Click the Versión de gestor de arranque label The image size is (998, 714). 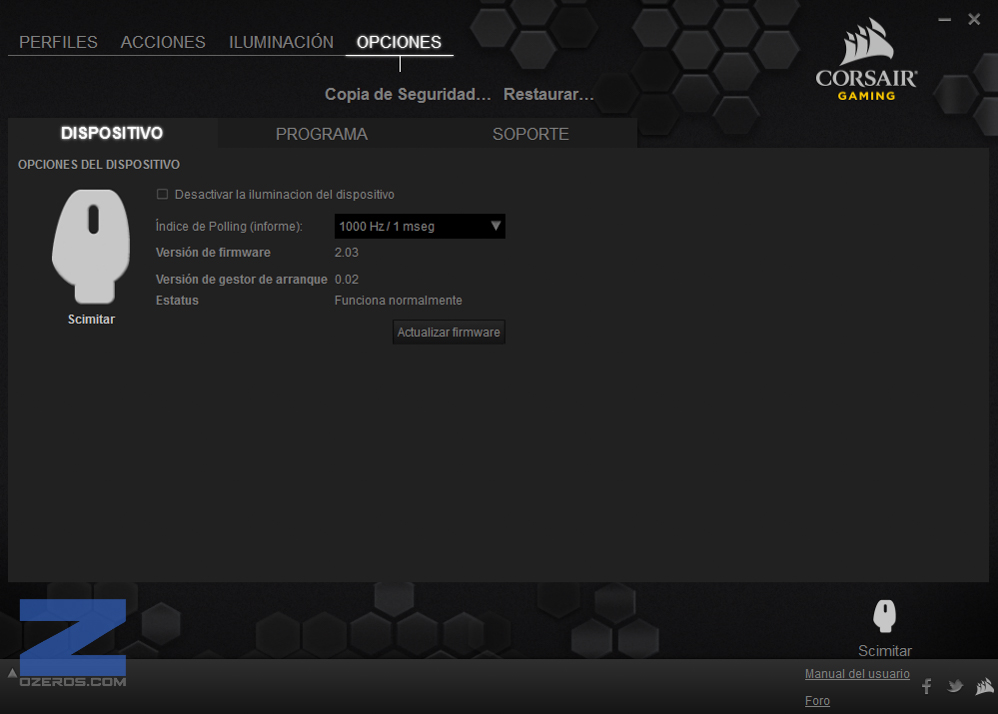pos(241,279)
